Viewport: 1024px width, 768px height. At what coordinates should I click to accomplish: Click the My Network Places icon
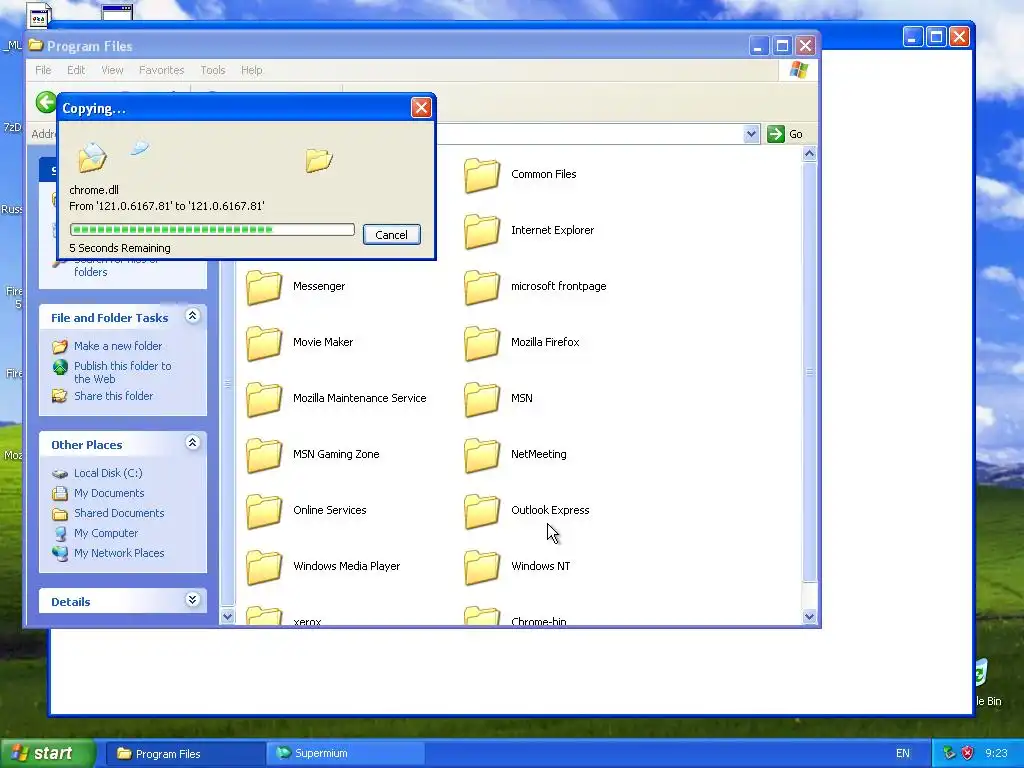[60, 553]
